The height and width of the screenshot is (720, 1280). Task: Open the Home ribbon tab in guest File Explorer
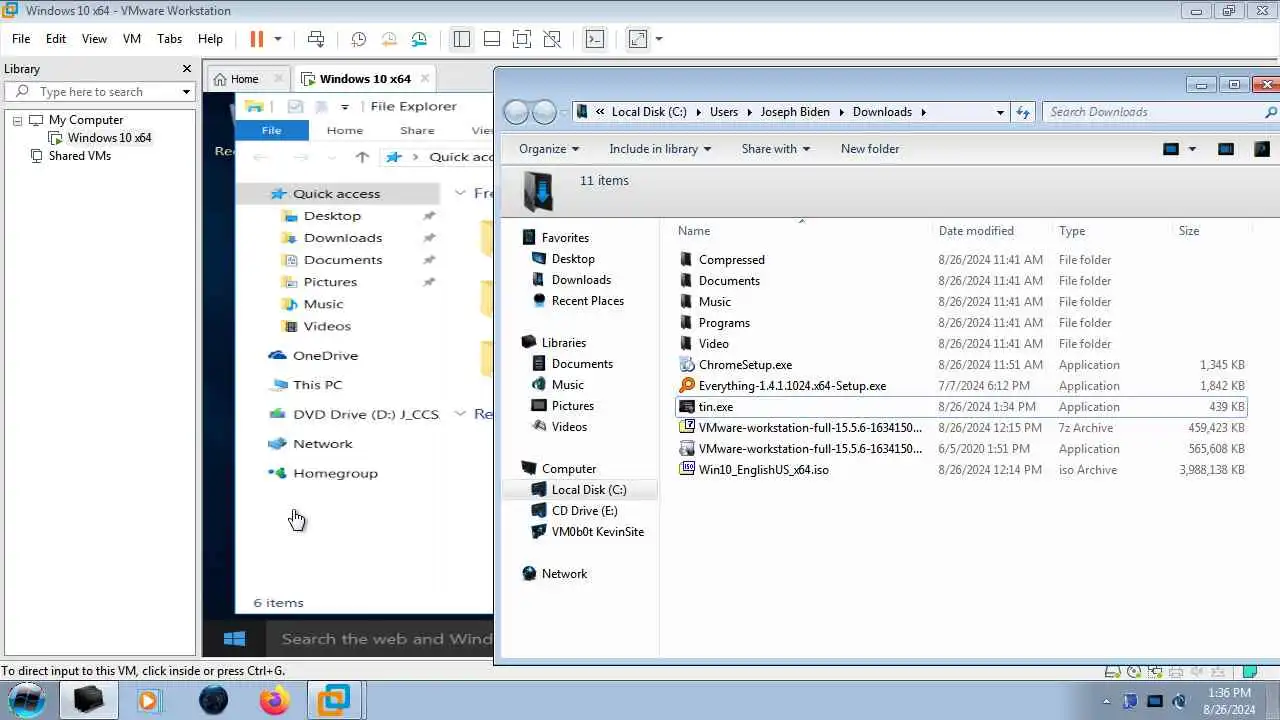(345, 130)
